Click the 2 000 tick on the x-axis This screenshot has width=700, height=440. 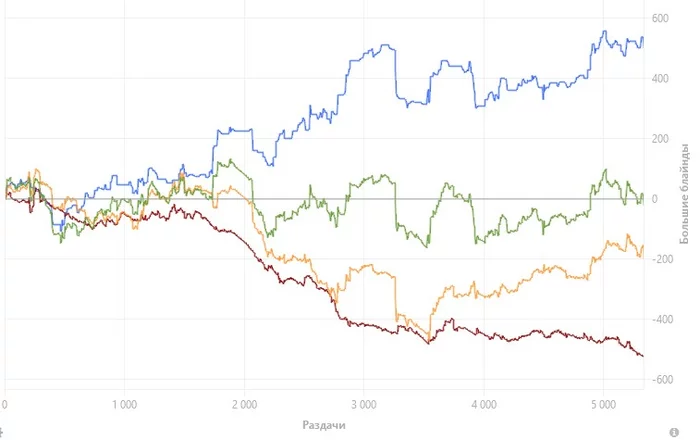[244, 405]
